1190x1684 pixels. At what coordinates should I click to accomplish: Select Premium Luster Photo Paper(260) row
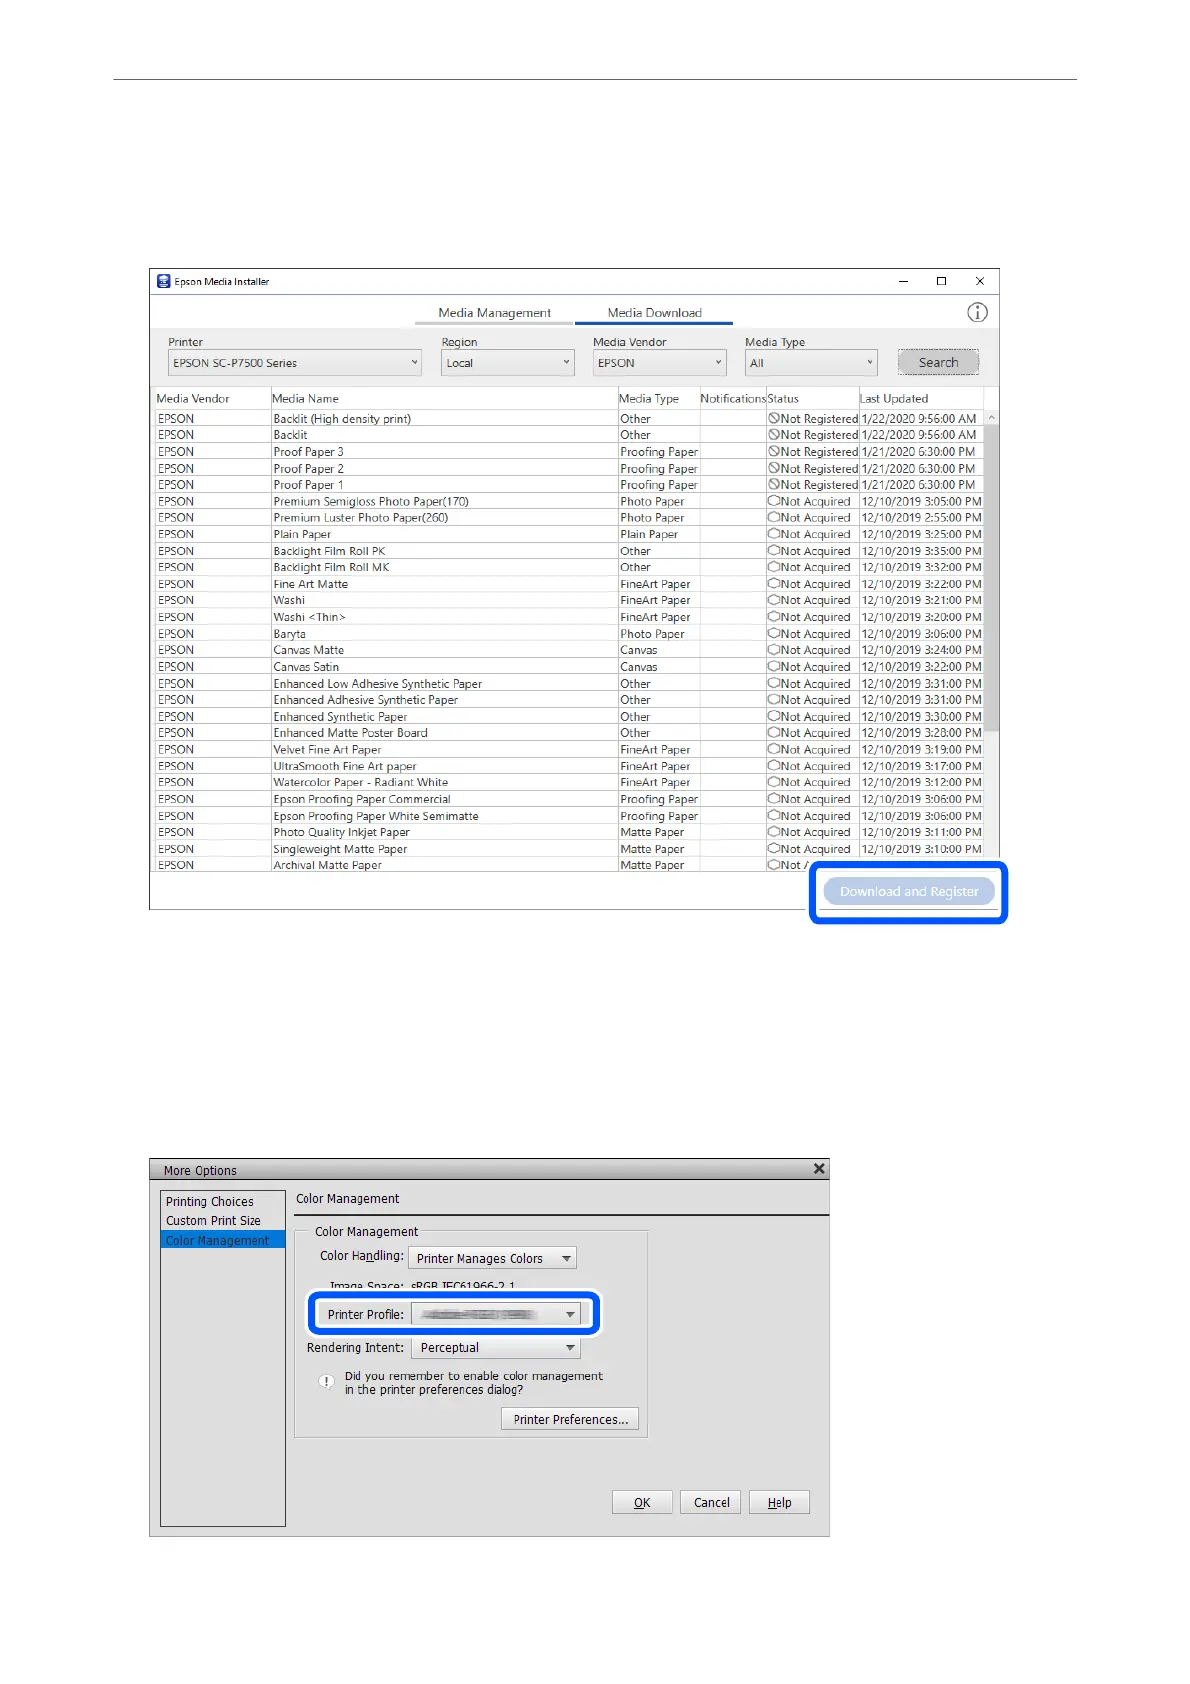click(569, 518)
